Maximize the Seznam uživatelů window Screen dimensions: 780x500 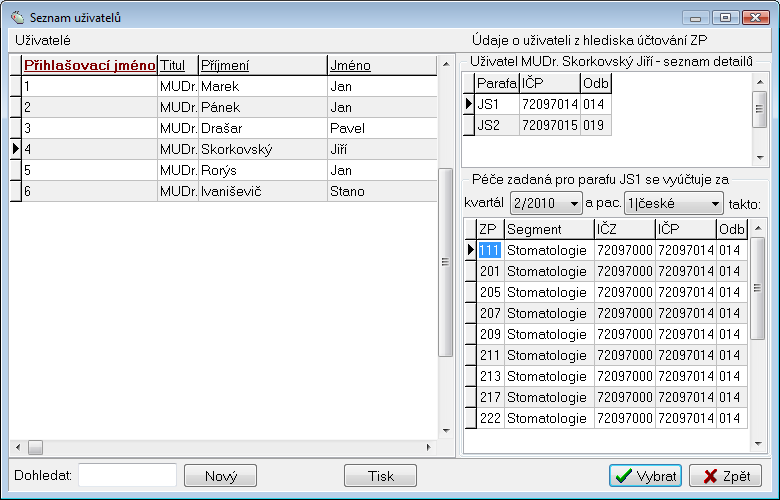pyautogui.click(x=724, y=17)
